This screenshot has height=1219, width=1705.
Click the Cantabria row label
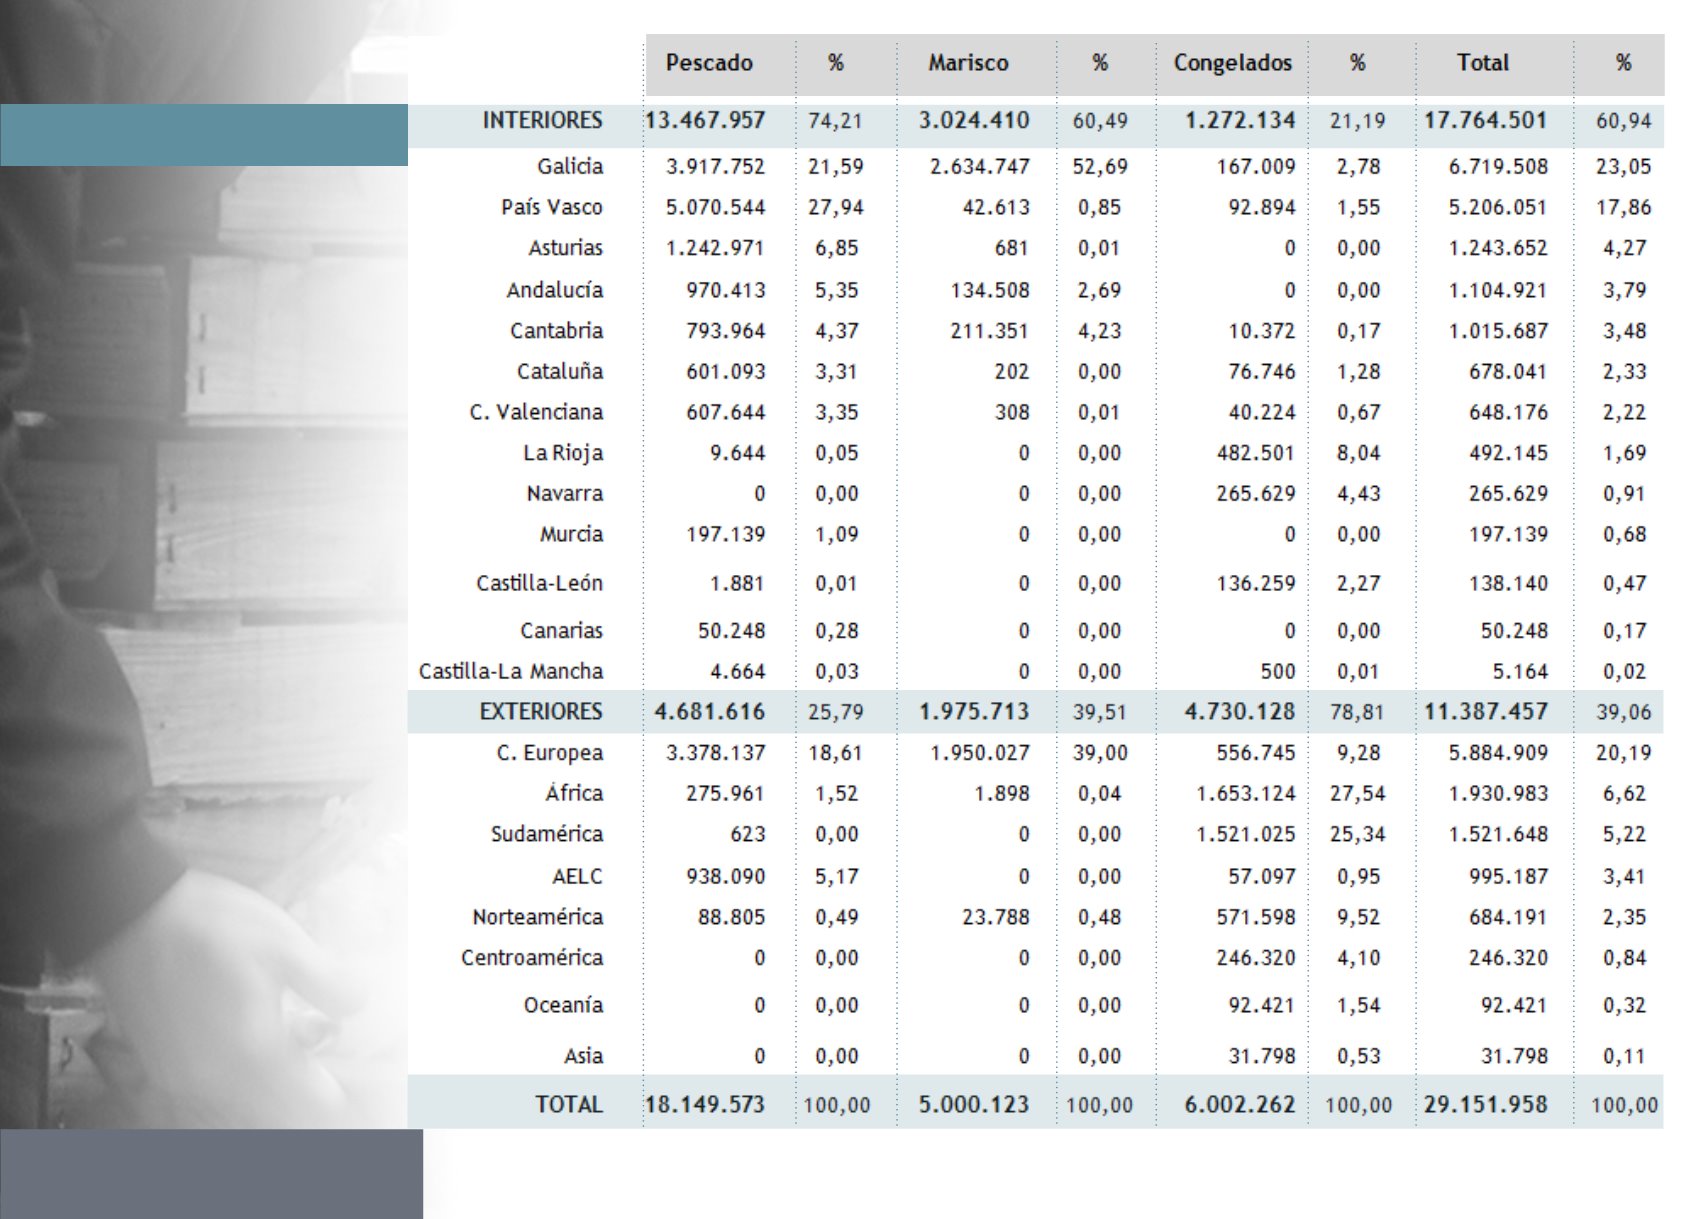click(x=557, y=330)
